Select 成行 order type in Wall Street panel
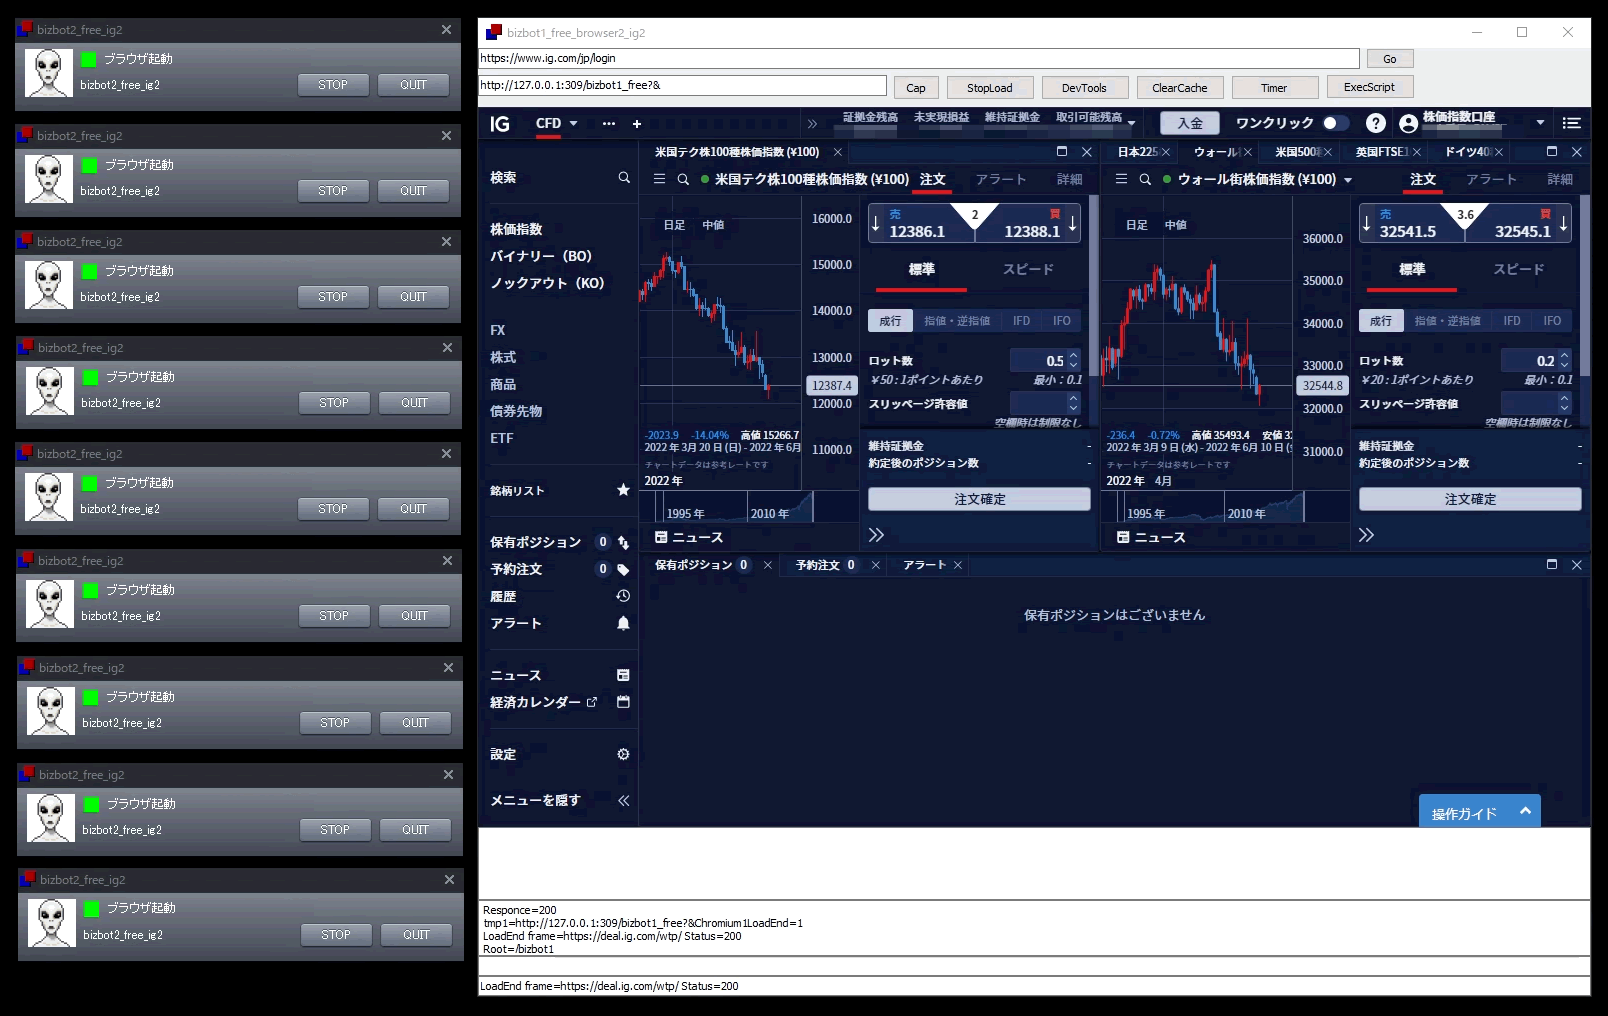 click(x=1380, y=321)
